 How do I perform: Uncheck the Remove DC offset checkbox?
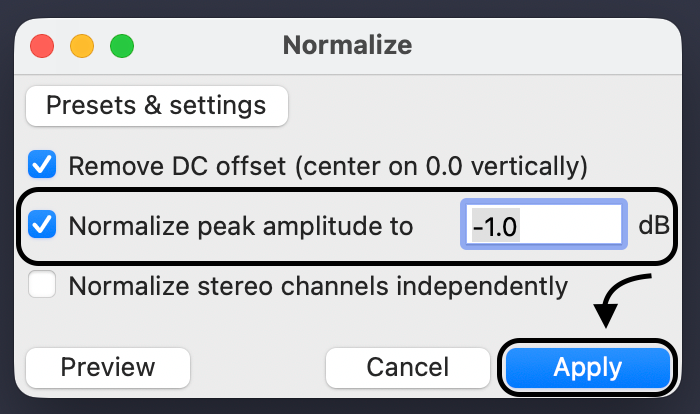click(42, 164)
